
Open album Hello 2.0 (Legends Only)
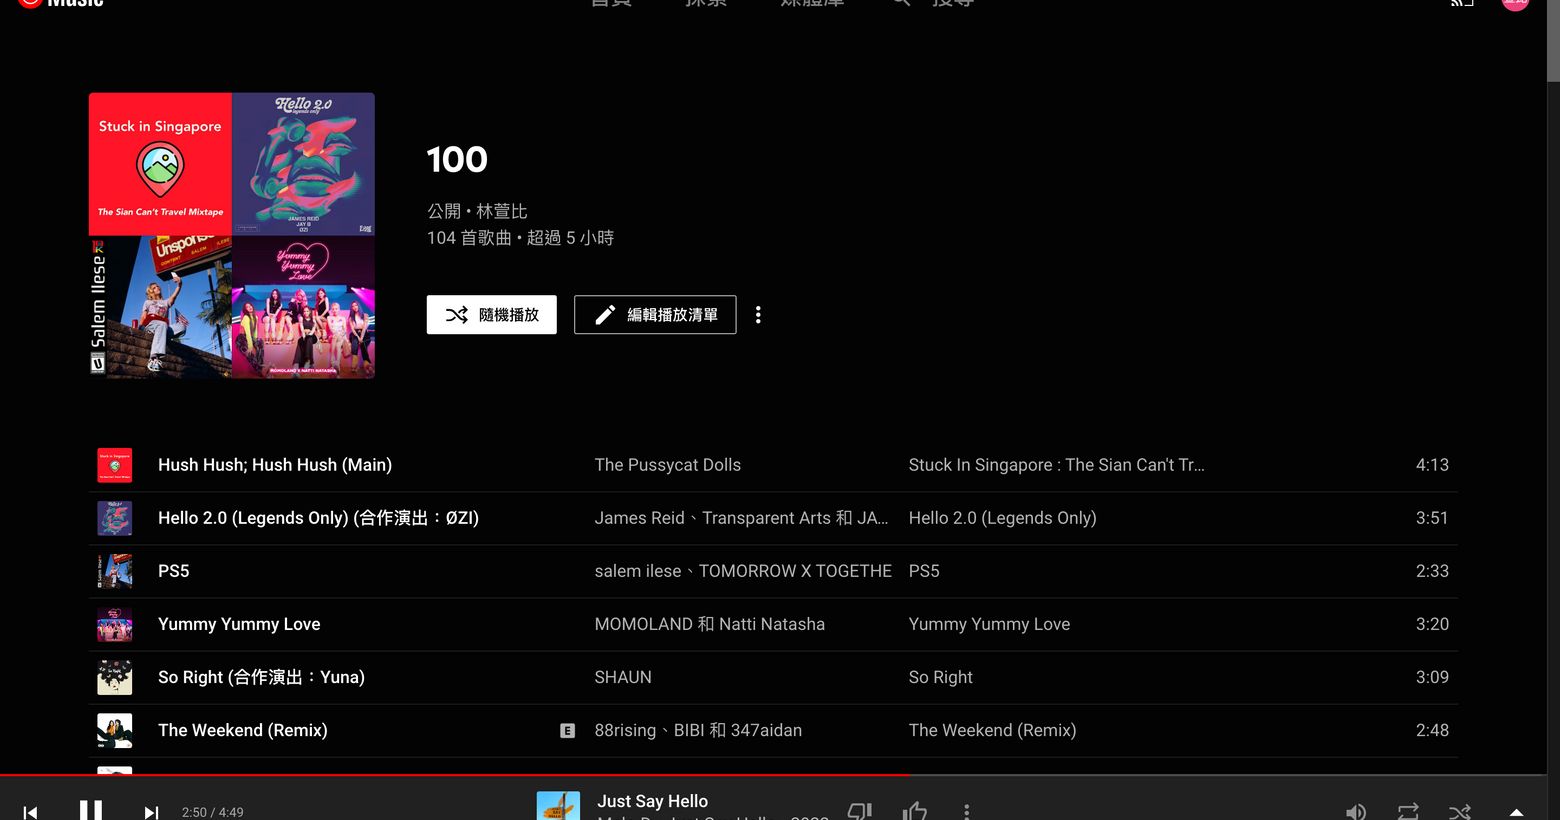point(1003,518)
